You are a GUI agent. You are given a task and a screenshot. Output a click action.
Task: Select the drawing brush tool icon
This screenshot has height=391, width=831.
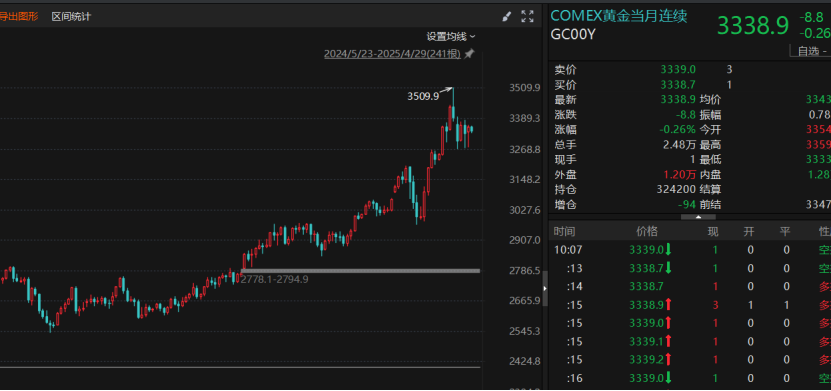coord(507,16)
